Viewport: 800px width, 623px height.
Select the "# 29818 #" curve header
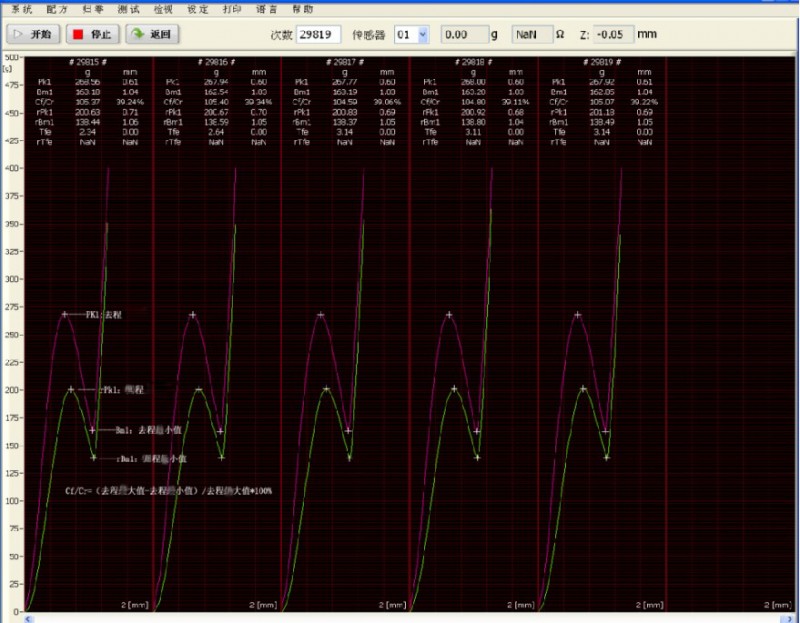pos(473,62)
